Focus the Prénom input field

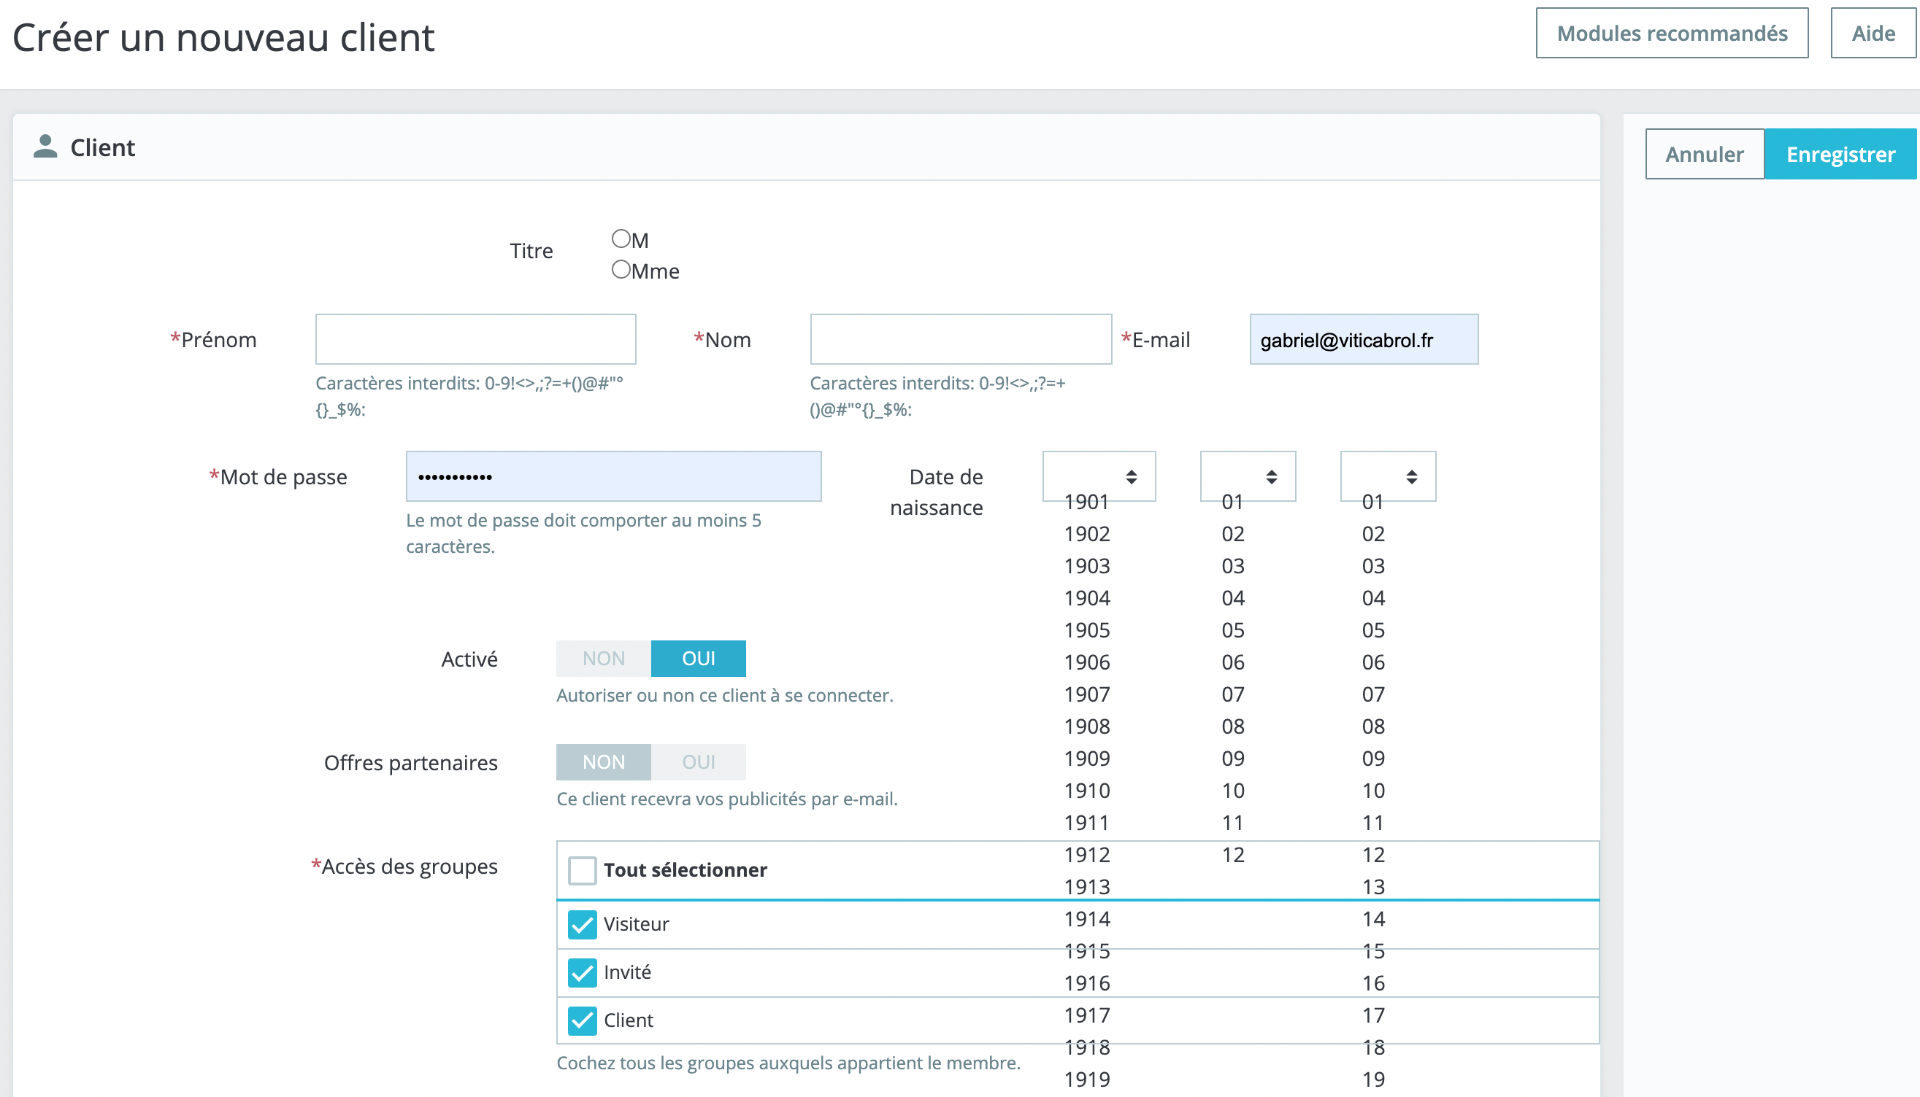coord(476,339)
